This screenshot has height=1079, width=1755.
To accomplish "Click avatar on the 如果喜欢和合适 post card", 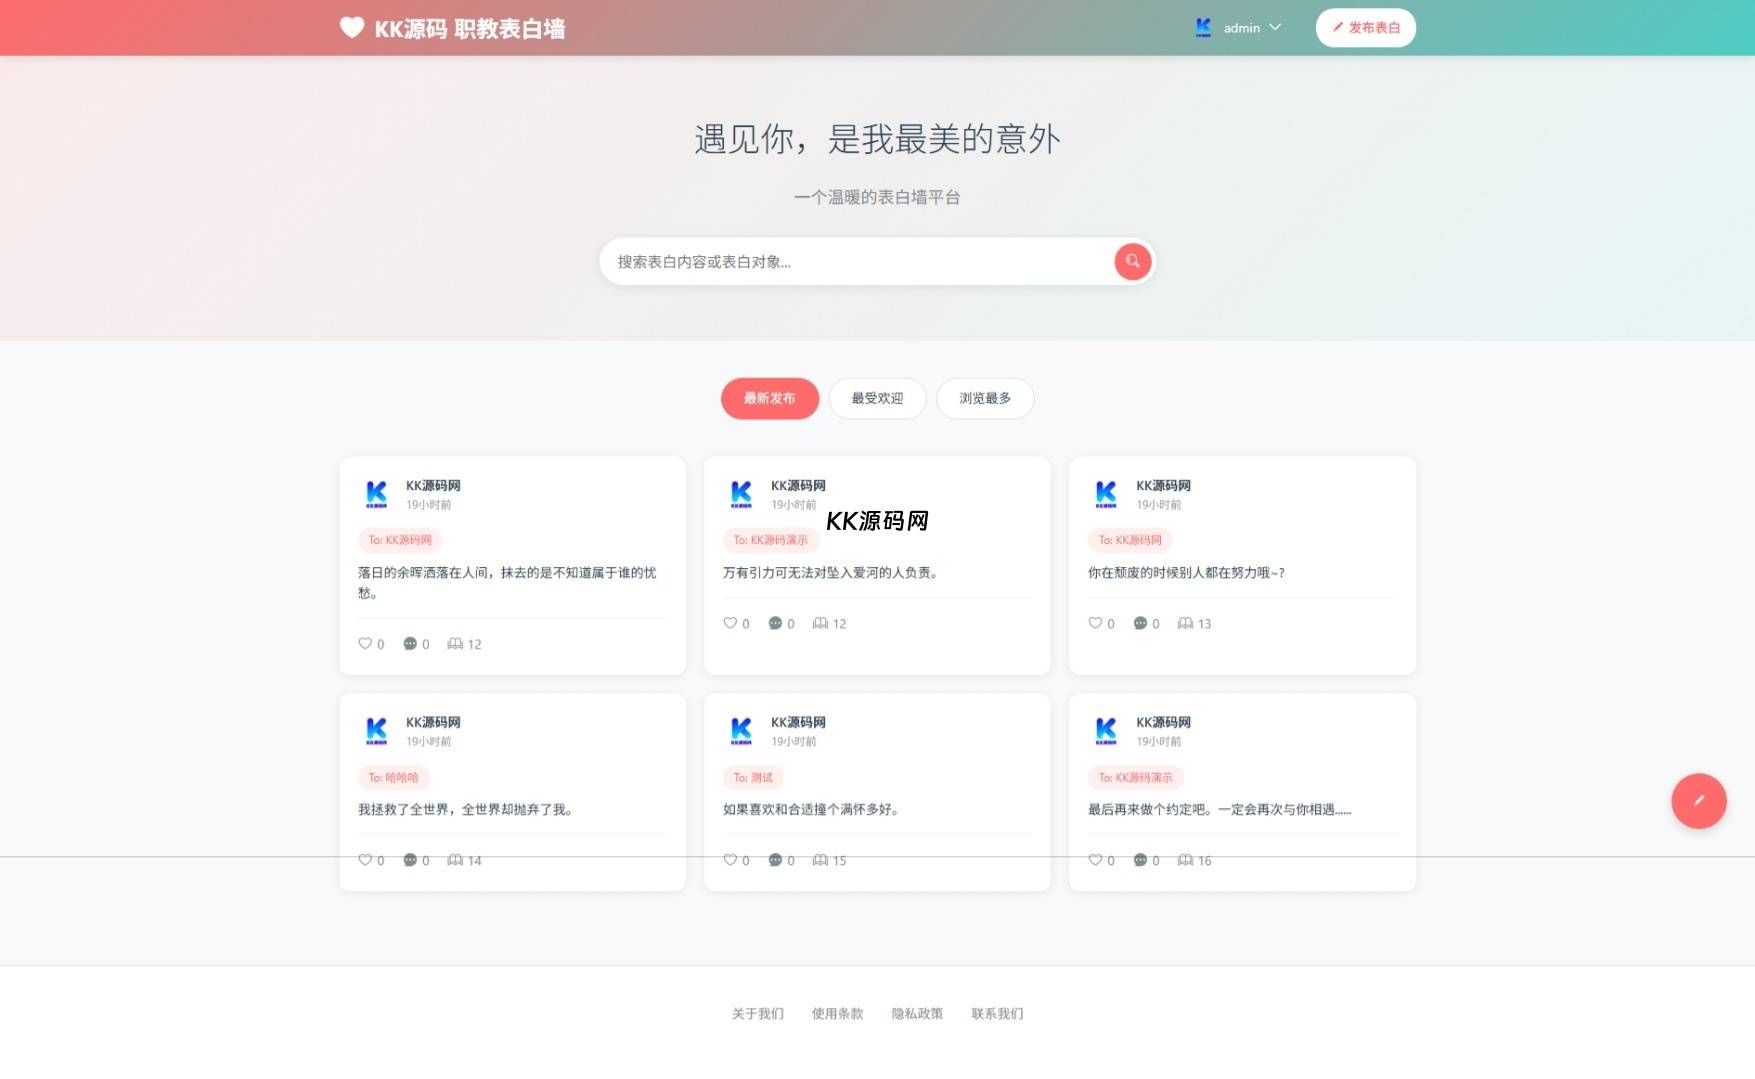I will pyautogui.click(x=741, y=731).
